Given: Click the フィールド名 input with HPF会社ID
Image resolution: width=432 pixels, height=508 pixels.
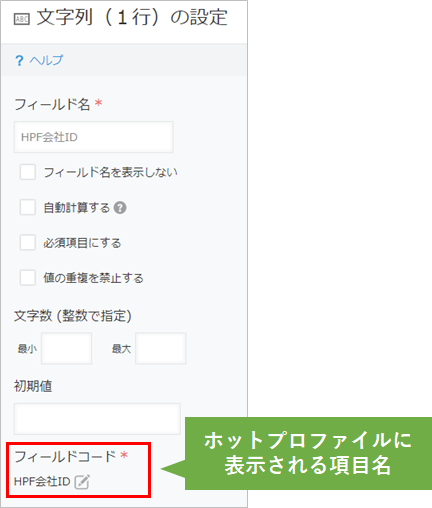Looking at the screenshot, I should point(94,137).
